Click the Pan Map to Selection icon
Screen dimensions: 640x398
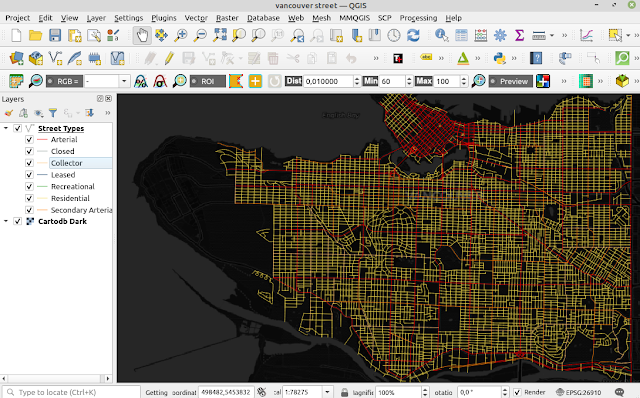[x=161, y=36]
